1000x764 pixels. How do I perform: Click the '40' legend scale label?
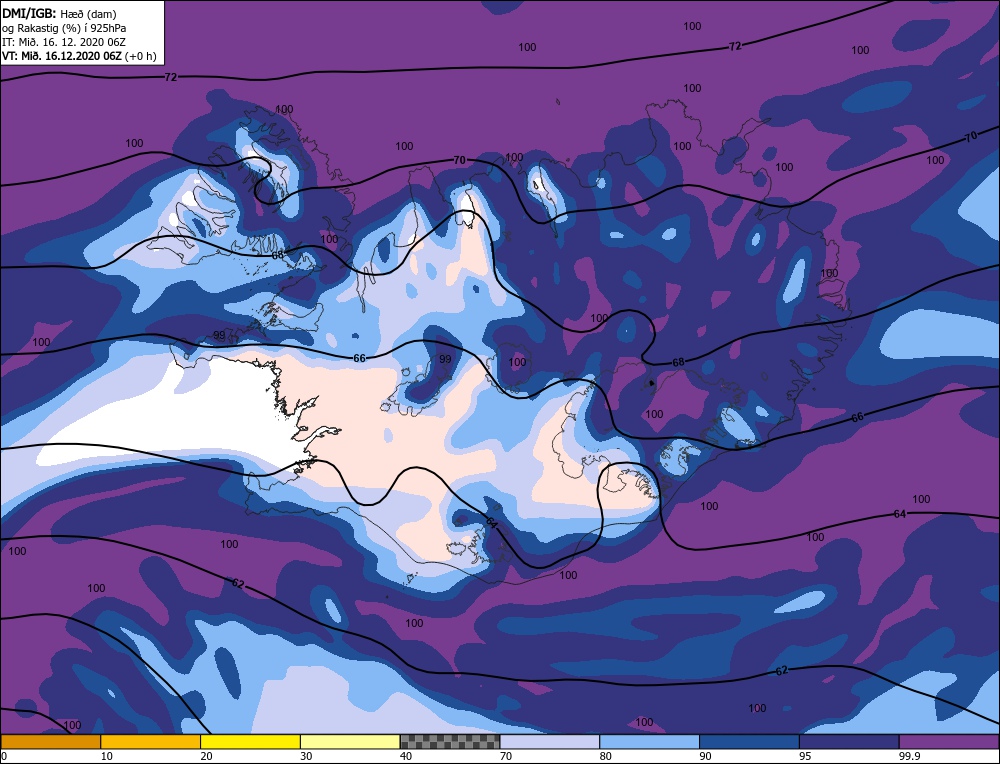pos(406,756)
